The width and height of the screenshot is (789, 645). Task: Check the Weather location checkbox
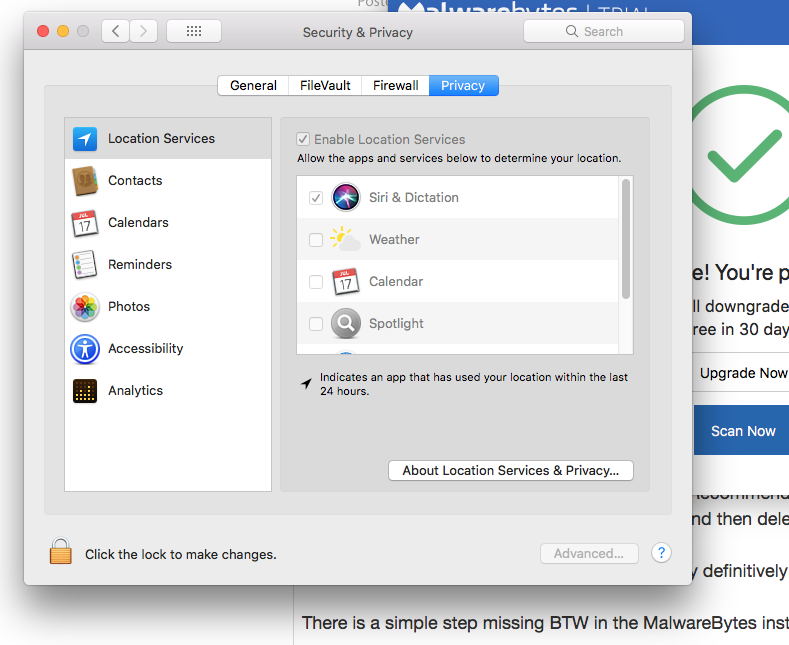click(315, 240)
